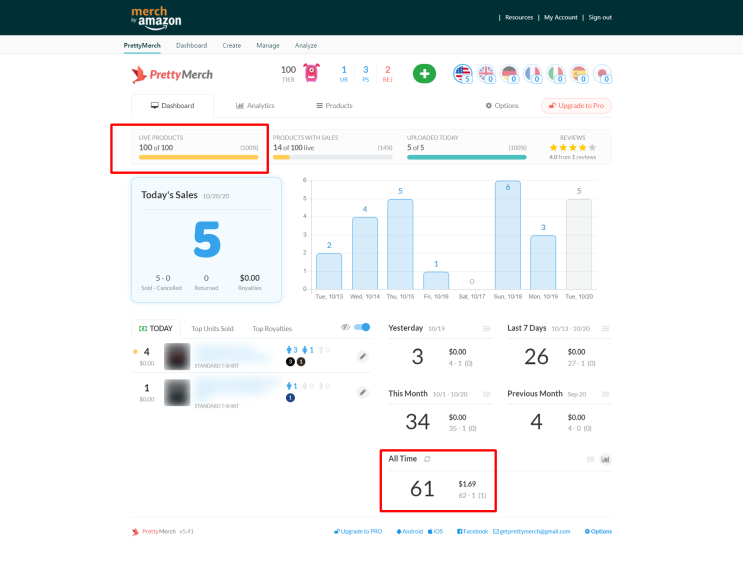
Task: Open the Options gear button
Action: [502, 106]
